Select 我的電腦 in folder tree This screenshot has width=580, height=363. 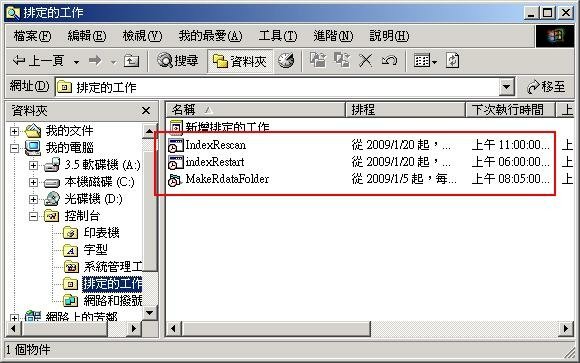coord(70,148)
